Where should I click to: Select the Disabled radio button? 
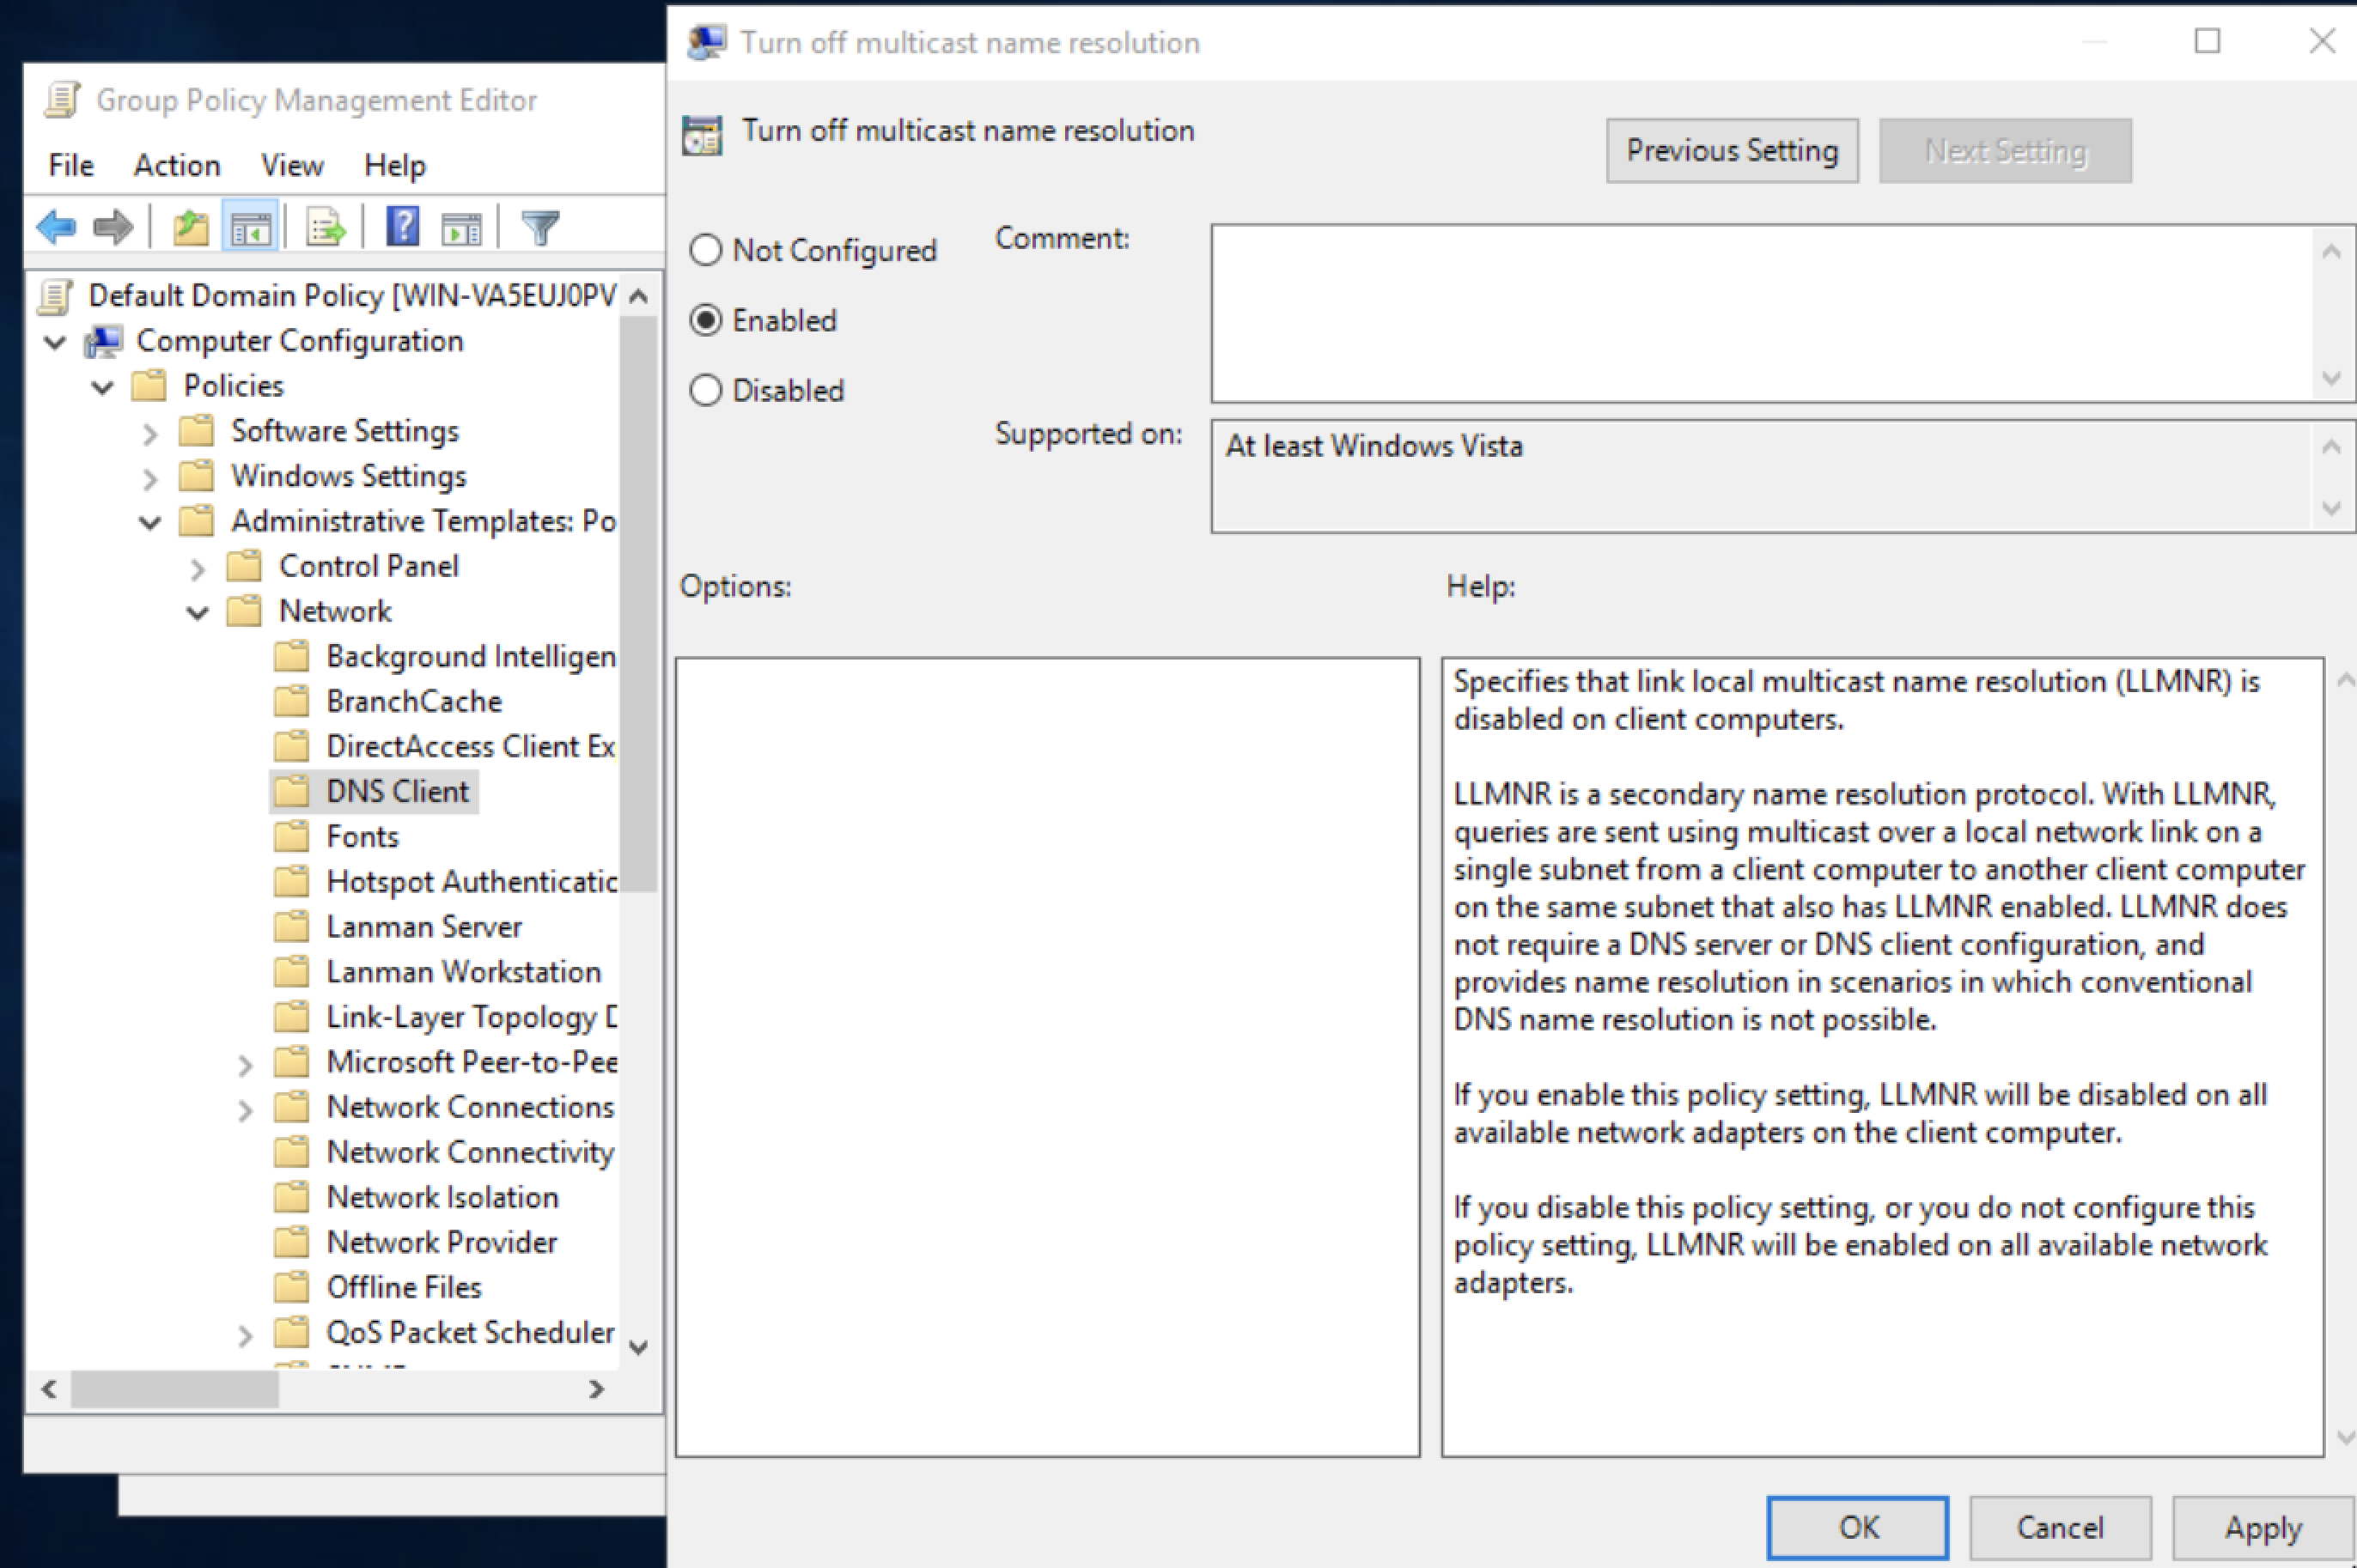coord(706,390)
